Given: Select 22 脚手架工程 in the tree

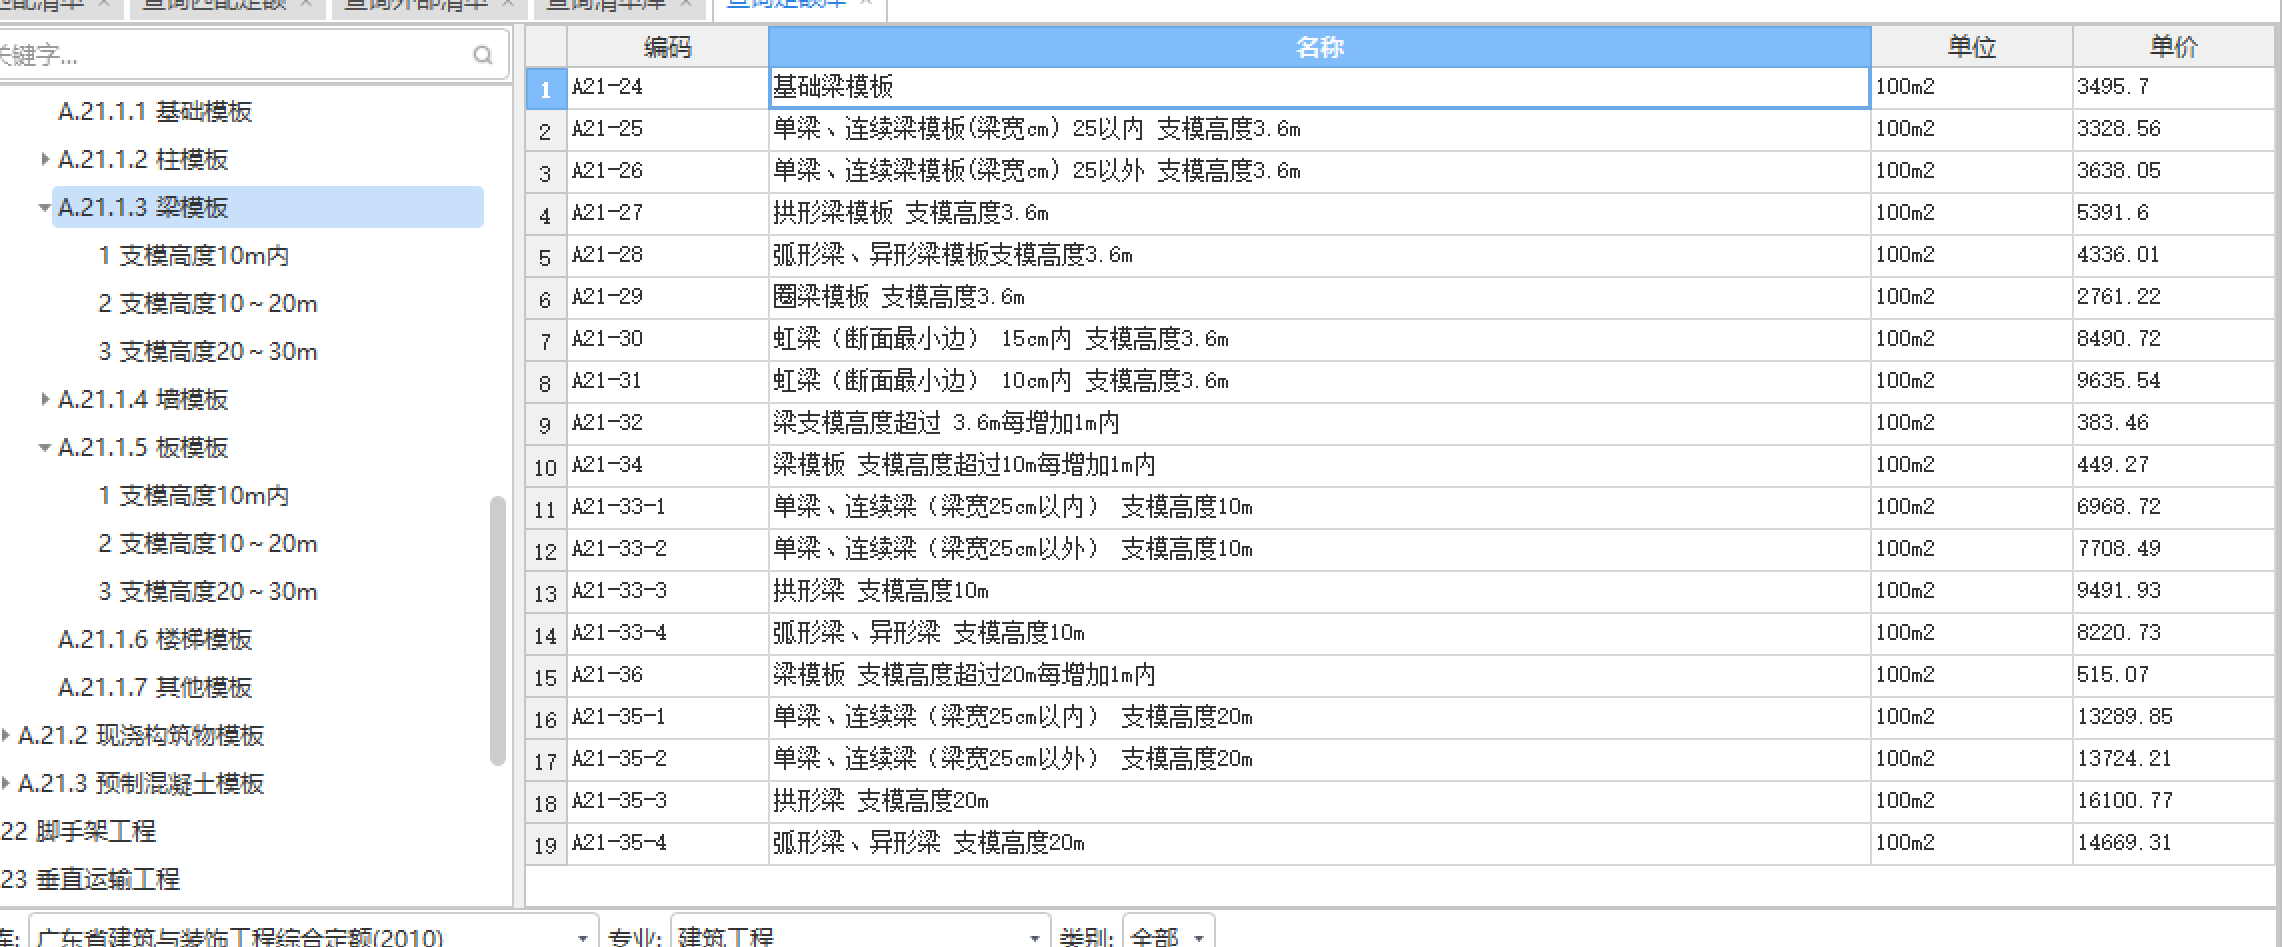Looking at the screenshot, I should (x=78, y=831).
